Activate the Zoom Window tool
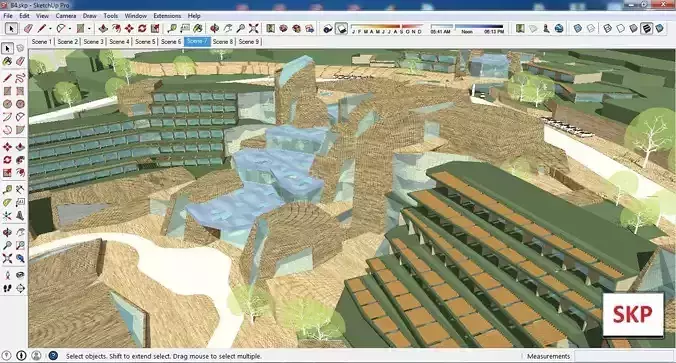The image size is (676, 363). 20,246
